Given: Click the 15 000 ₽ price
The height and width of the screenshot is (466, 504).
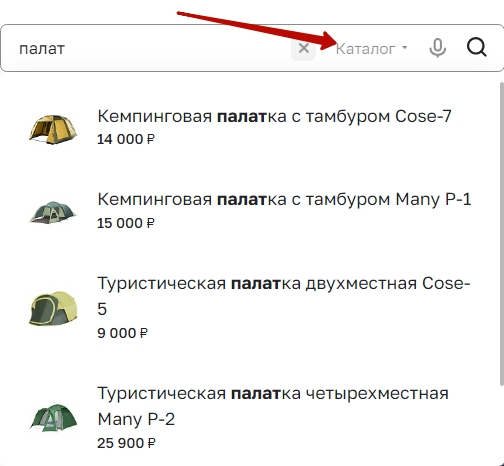Looking at the screenshot, I should point(126,223).
